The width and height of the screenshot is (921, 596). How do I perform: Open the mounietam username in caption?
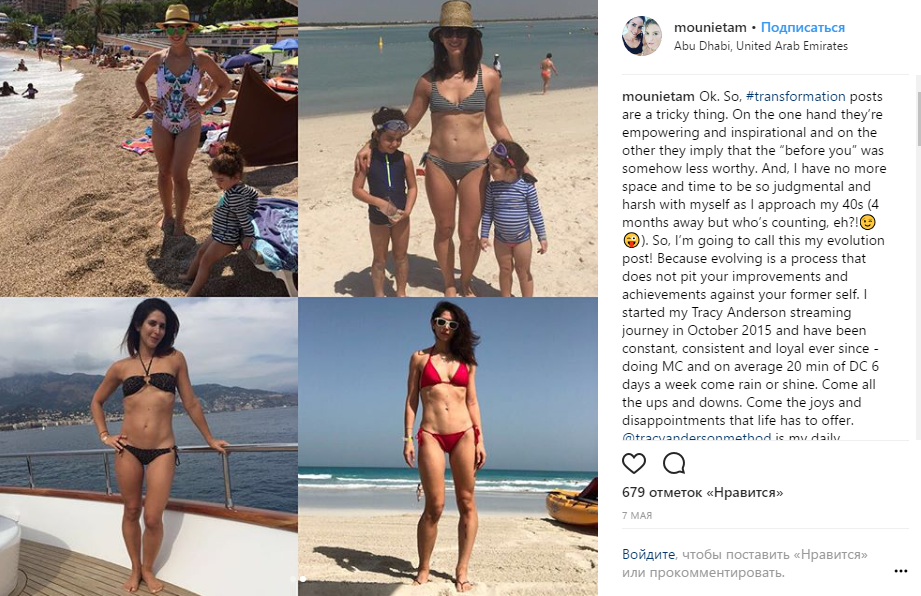[x=658, y=96]
